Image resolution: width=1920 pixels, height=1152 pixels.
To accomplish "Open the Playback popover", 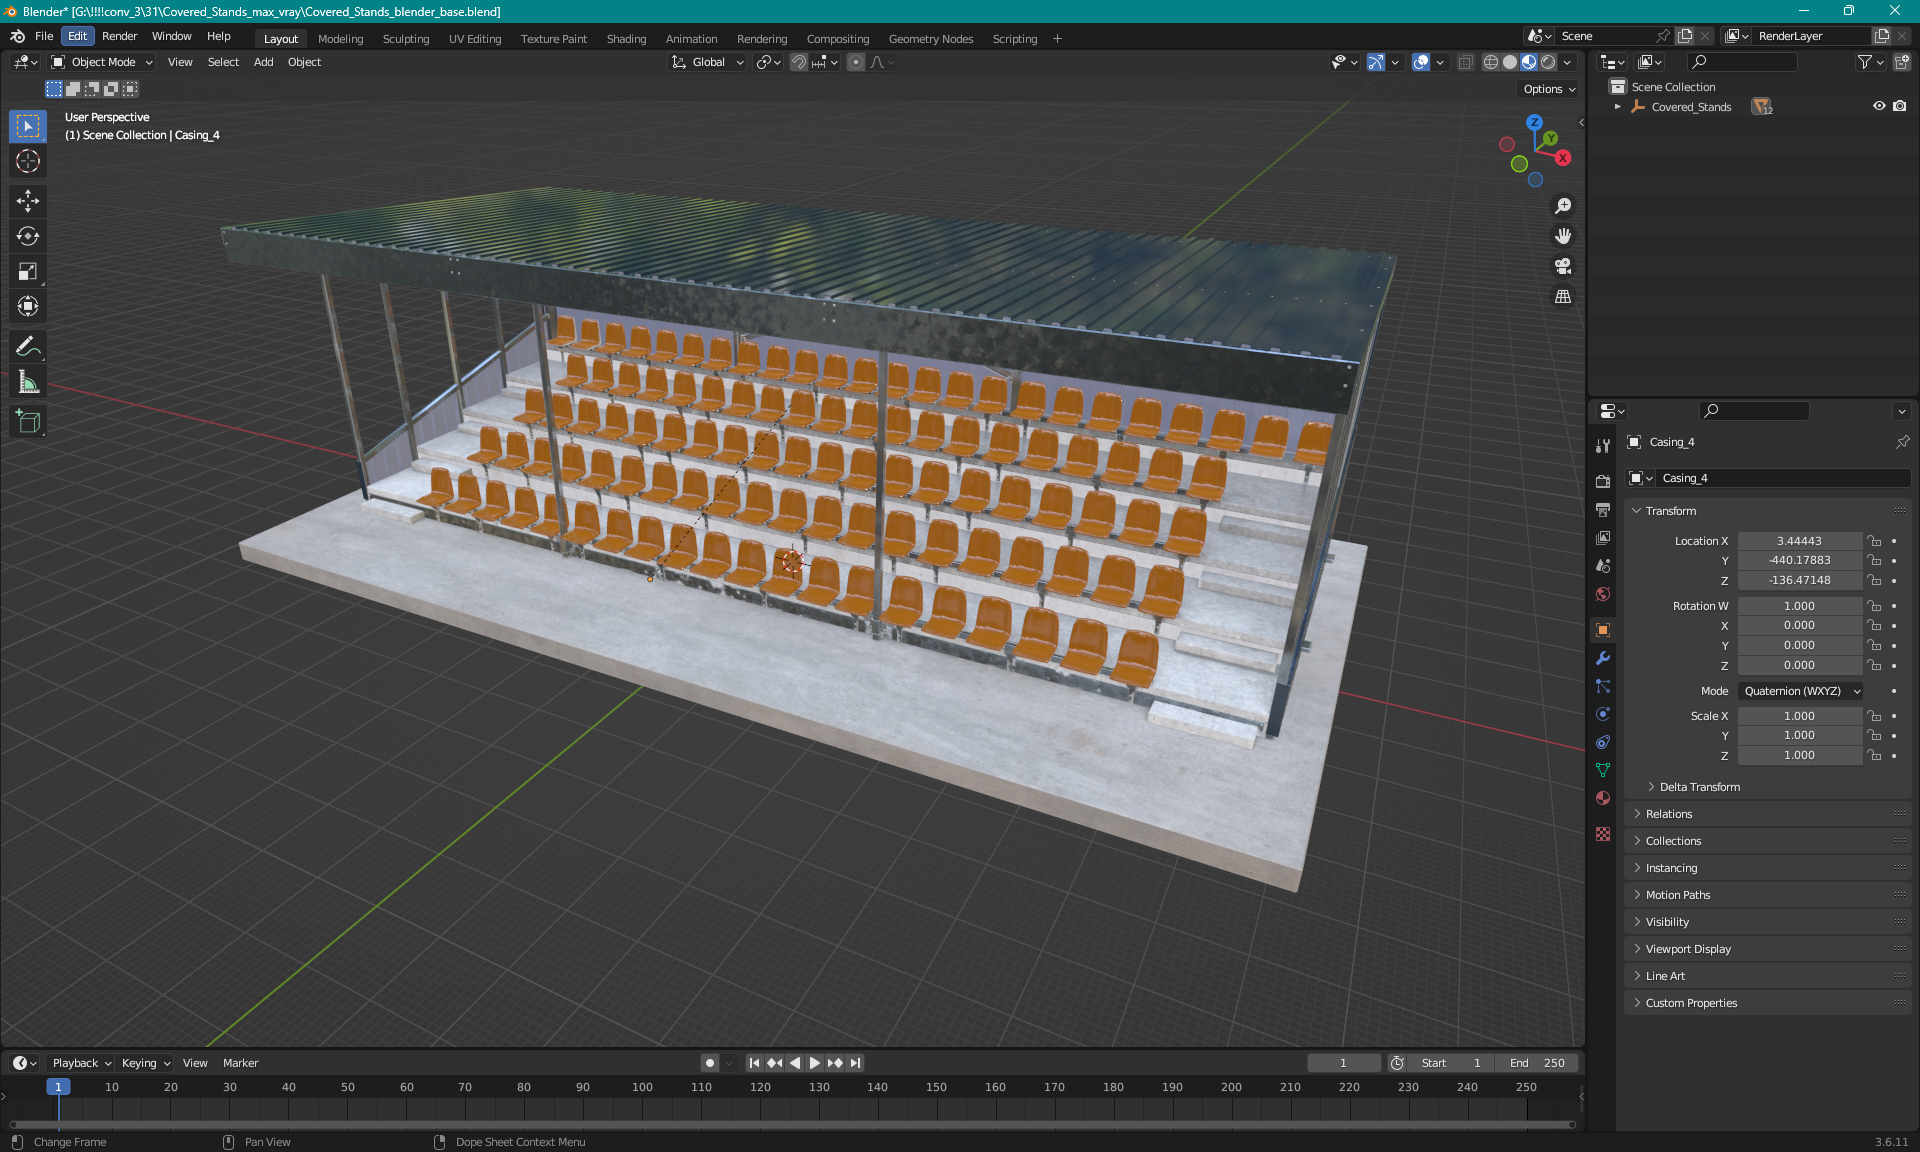I will [x=81, y=1063].
